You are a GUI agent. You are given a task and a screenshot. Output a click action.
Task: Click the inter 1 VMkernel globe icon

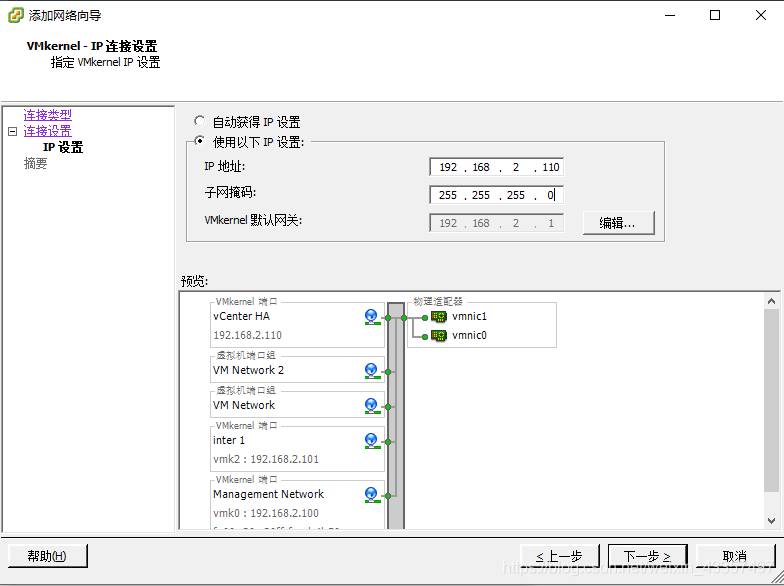pyautogui.click(x=371, y=441)
